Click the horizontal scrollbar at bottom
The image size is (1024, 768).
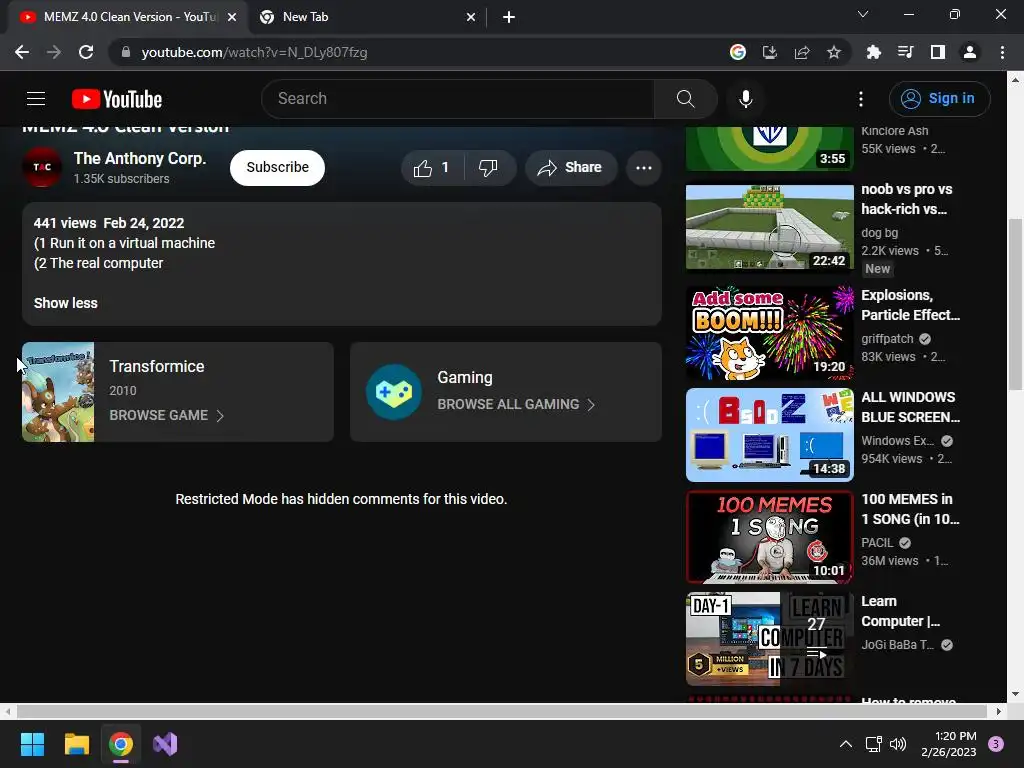(x=502, y=711)
